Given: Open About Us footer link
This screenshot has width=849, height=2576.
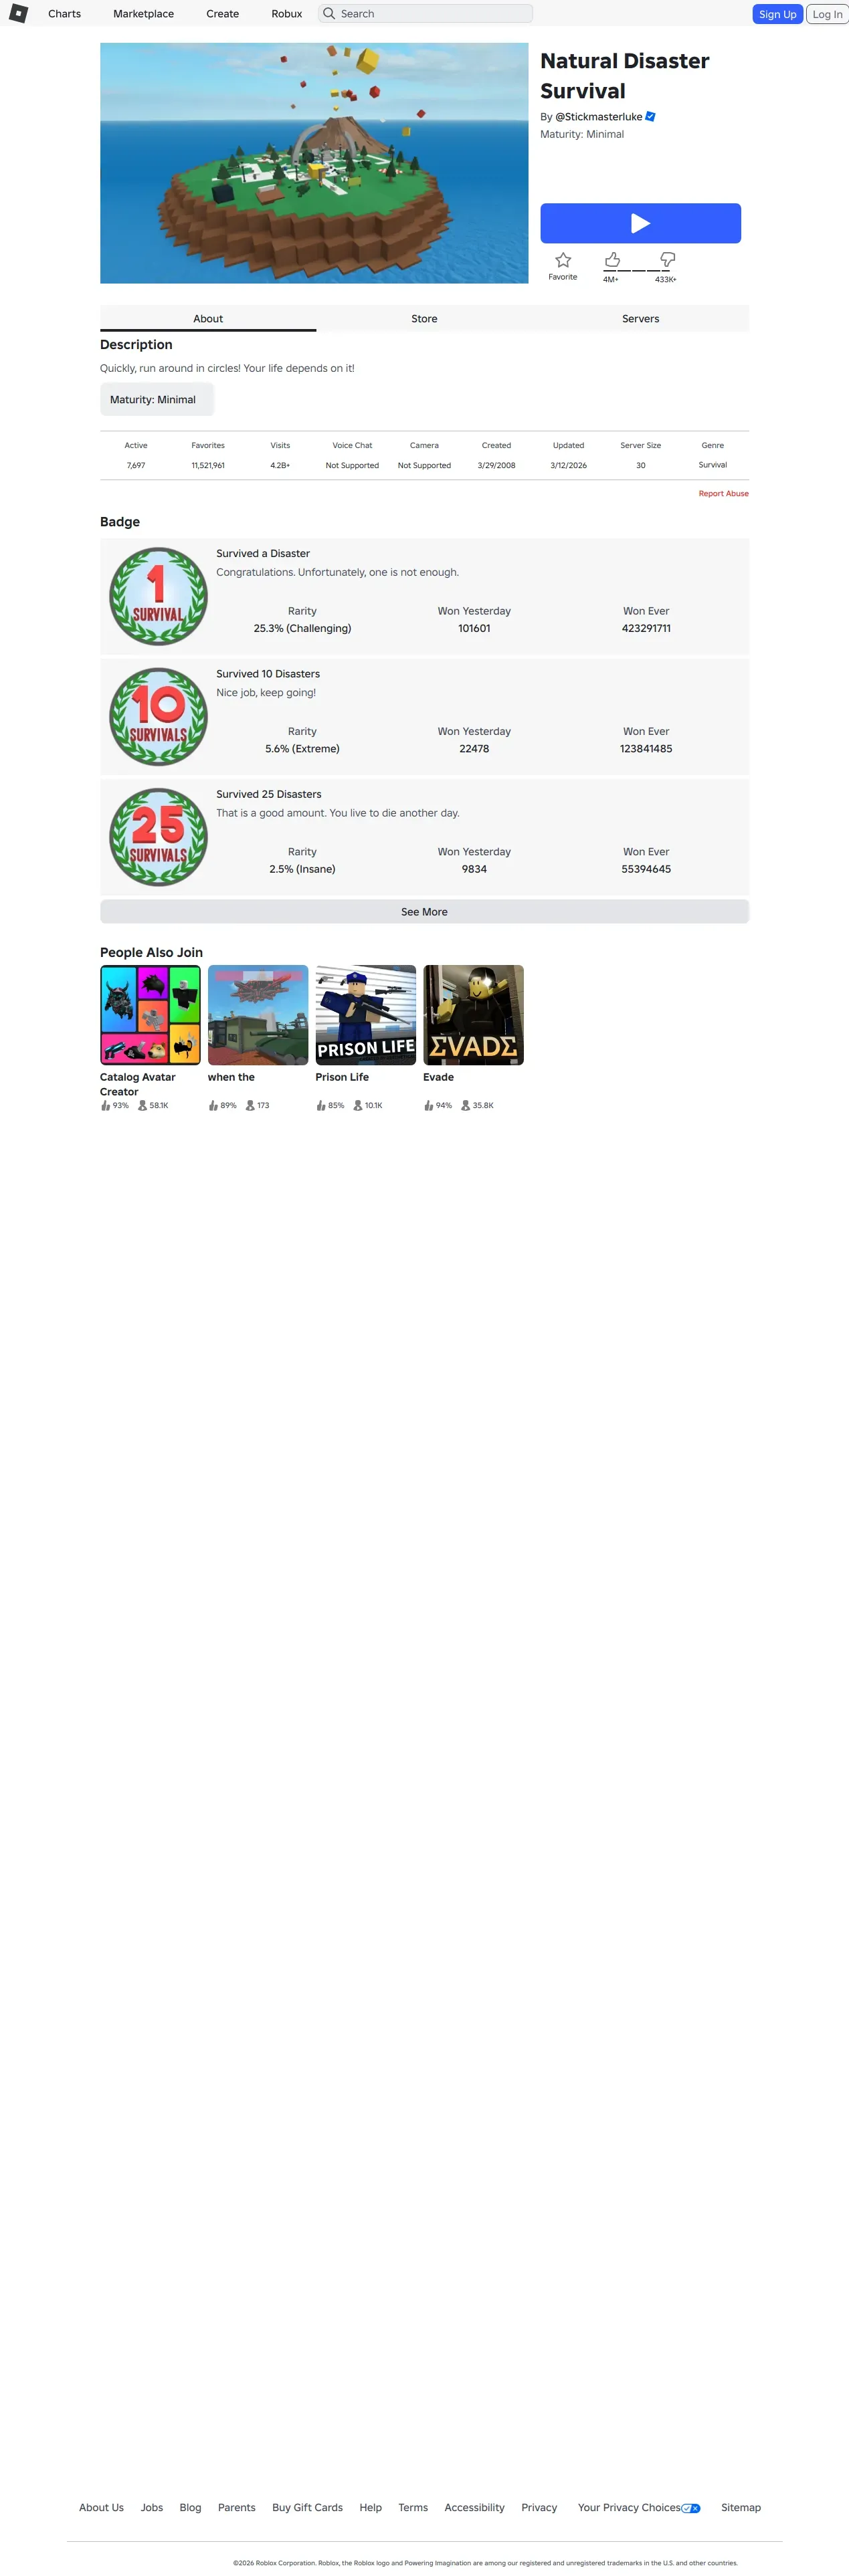Looking at the screenshot, I should point(101,2507).
